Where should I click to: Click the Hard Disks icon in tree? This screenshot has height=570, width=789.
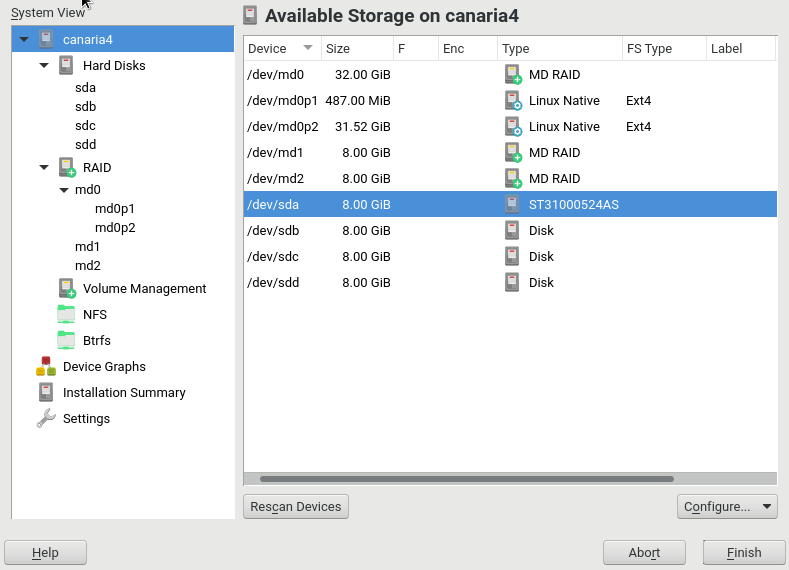pos(66,66)
